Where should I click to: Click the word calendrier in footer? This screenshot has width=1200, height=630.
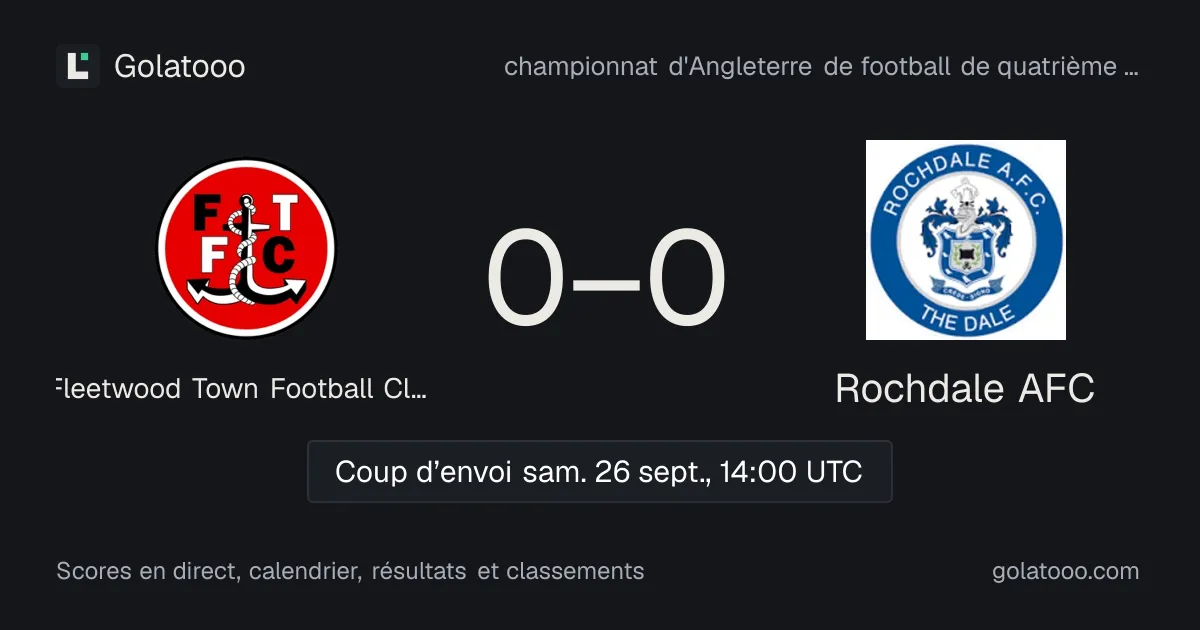pos(305,571)
